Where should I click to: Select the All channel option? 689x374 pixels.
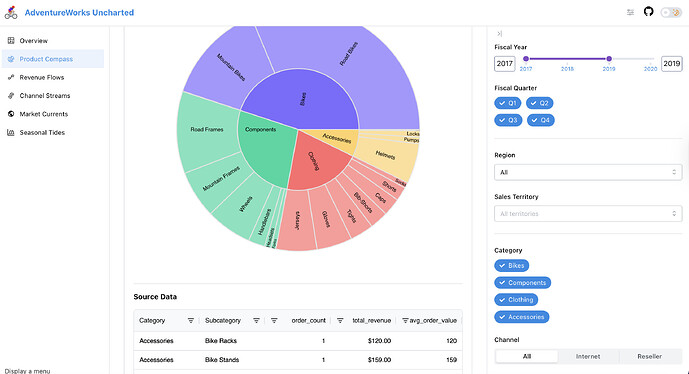tap(527, 356)
